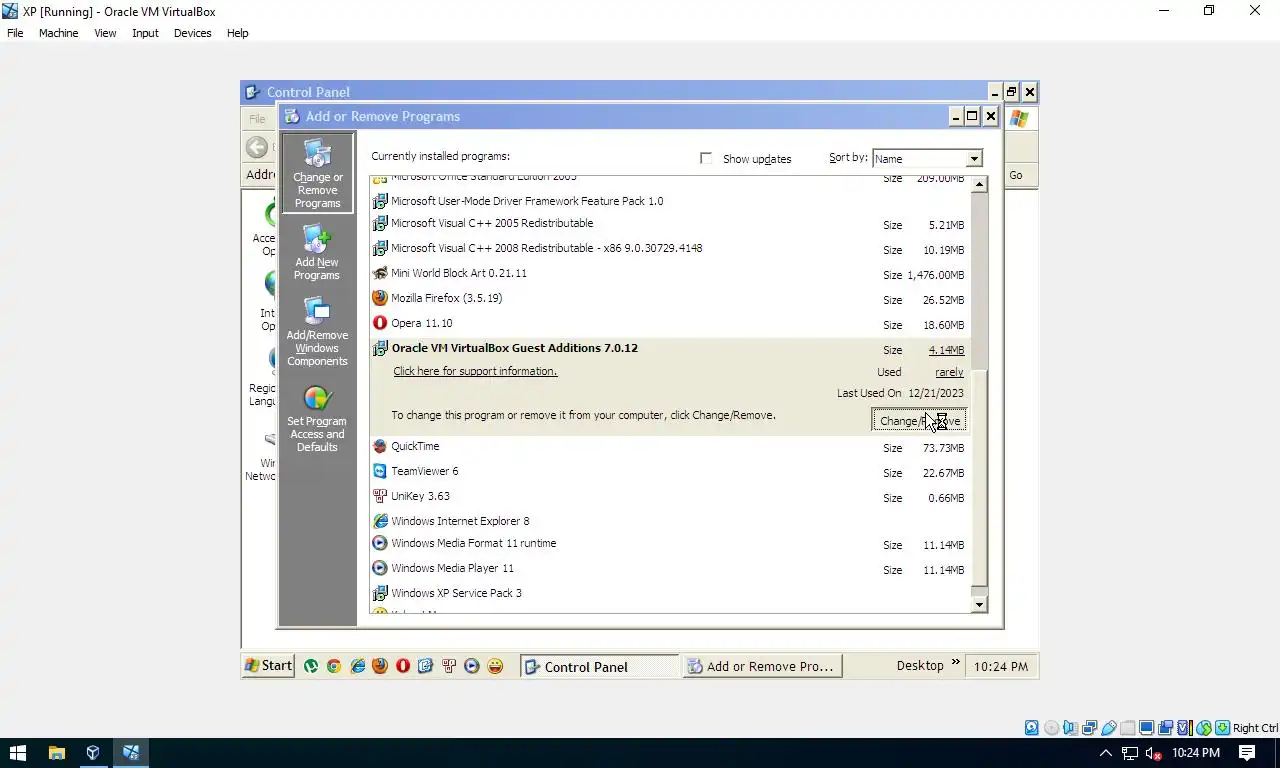Click the UniKey 3.63 program icon
Viewport: 1280px width, 768px height.
pyautogui.click(x=380, y=496)
